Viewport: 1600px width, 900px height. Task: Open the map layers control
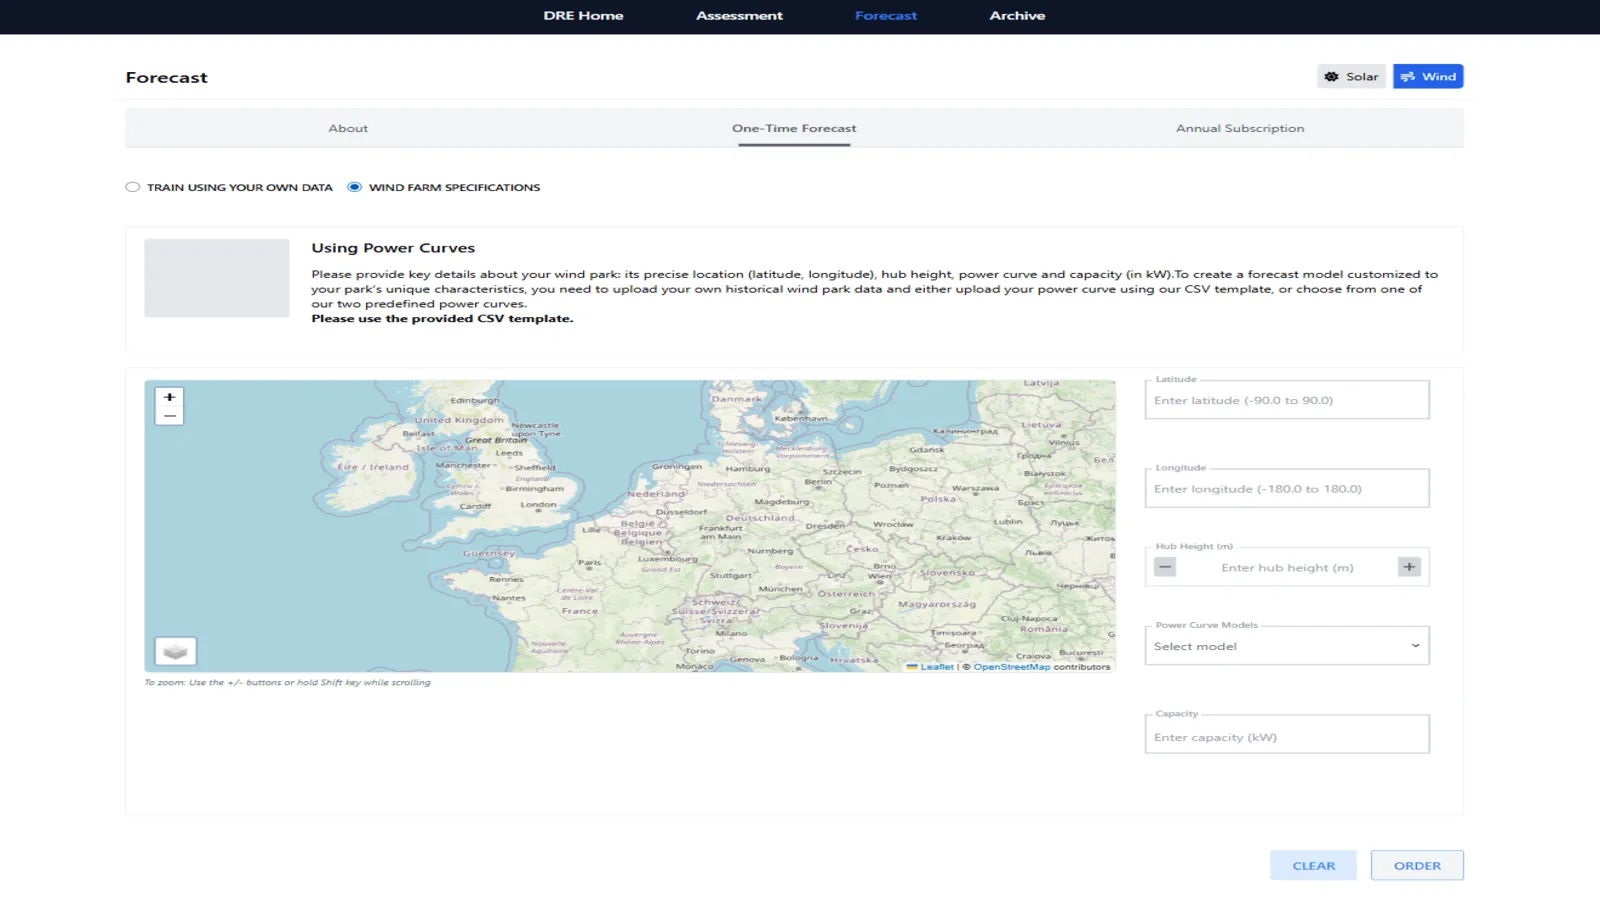click(x=176, y=652)
